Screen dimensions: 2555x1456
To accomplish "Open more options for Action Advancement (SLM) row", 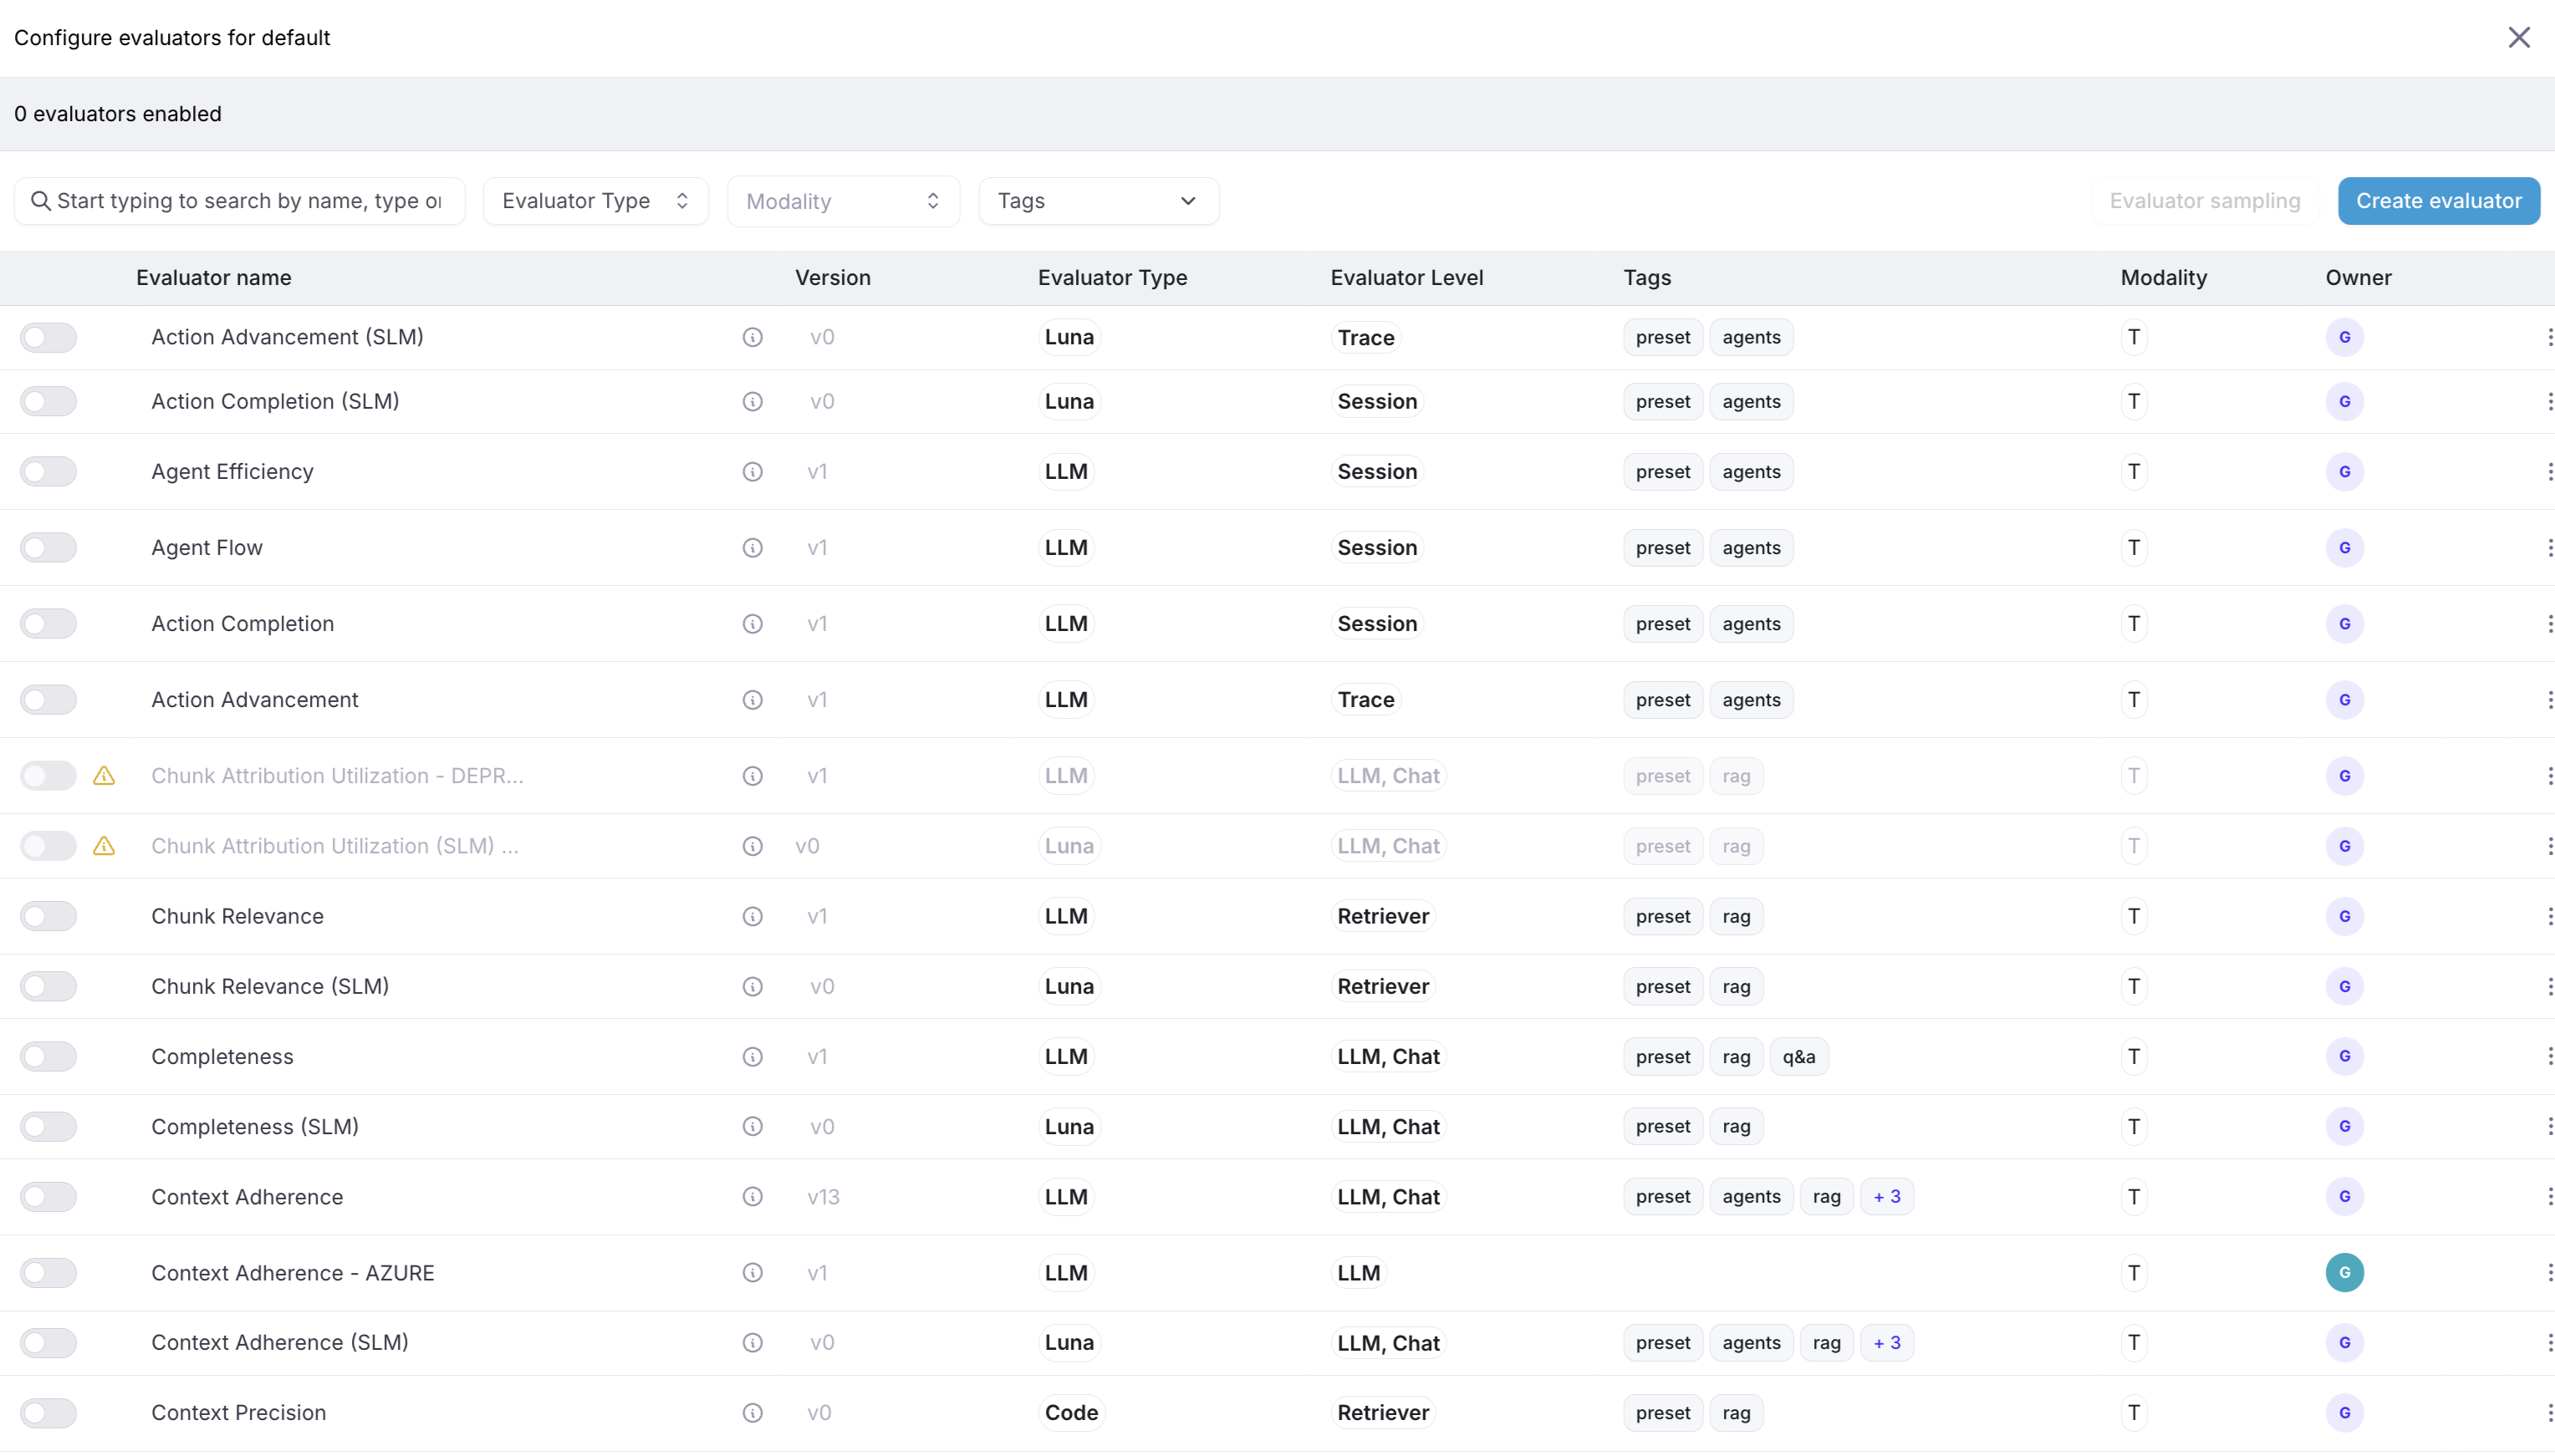I will 2549,337.
